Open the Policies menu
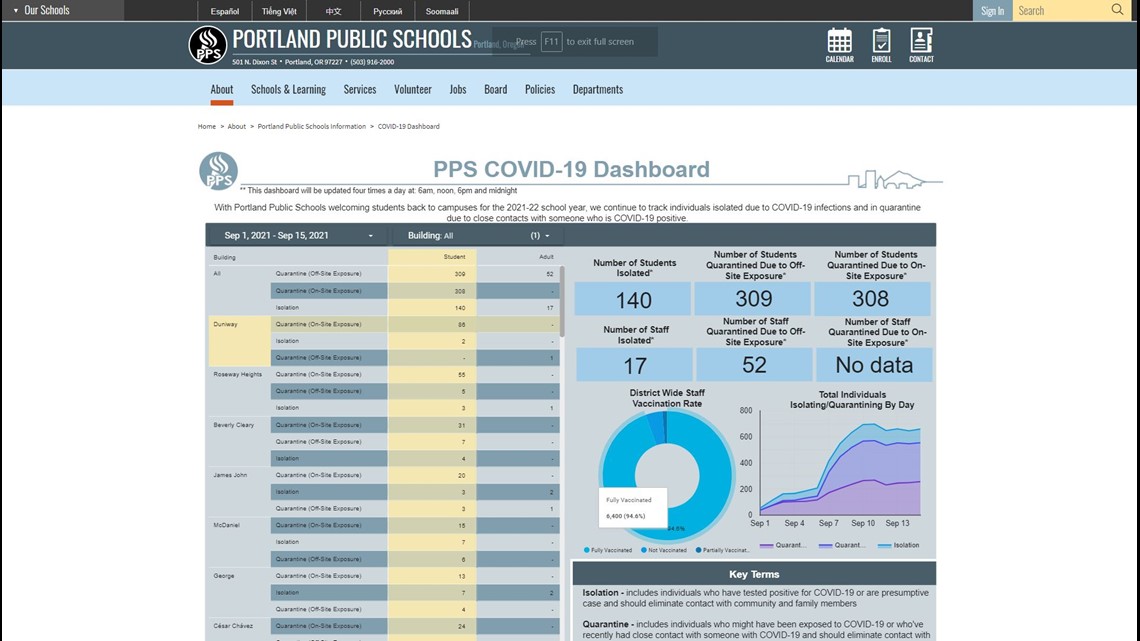Image resolution: width=1140 pixels, height=641 pixels. point(540,89)
